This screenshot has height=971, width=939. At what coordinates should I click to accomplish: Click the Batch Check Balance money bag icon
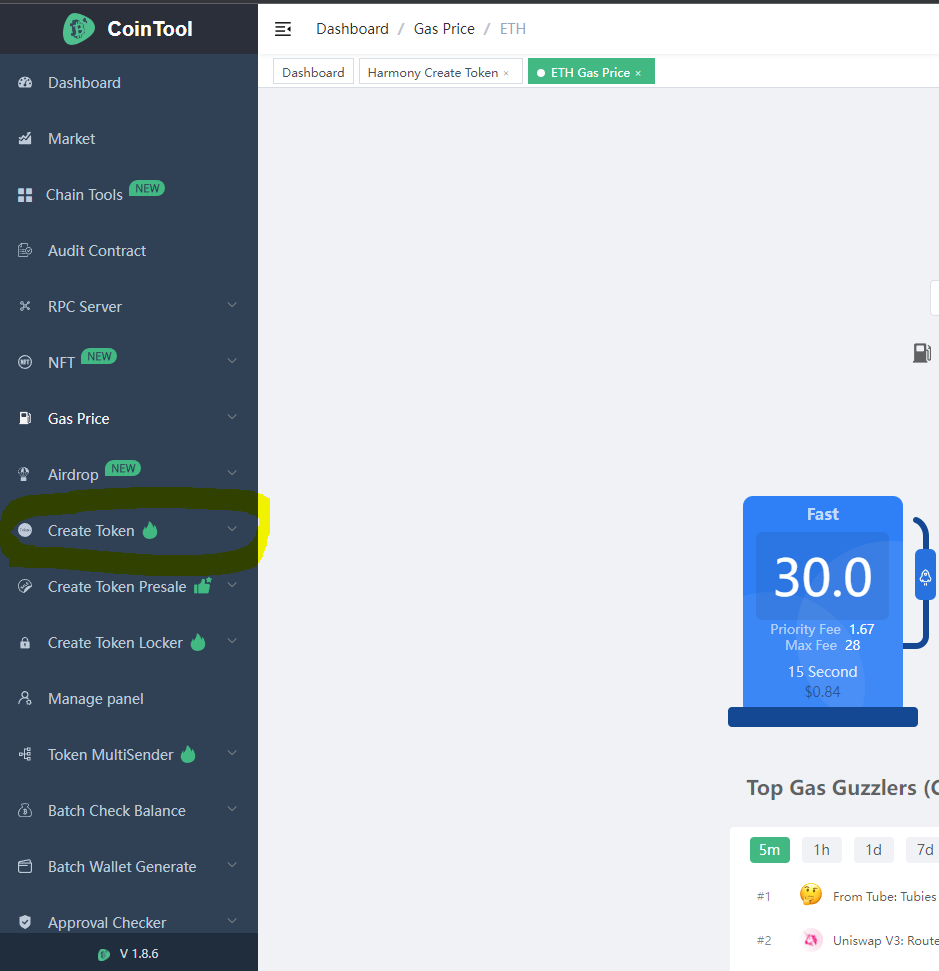[25, 810]
